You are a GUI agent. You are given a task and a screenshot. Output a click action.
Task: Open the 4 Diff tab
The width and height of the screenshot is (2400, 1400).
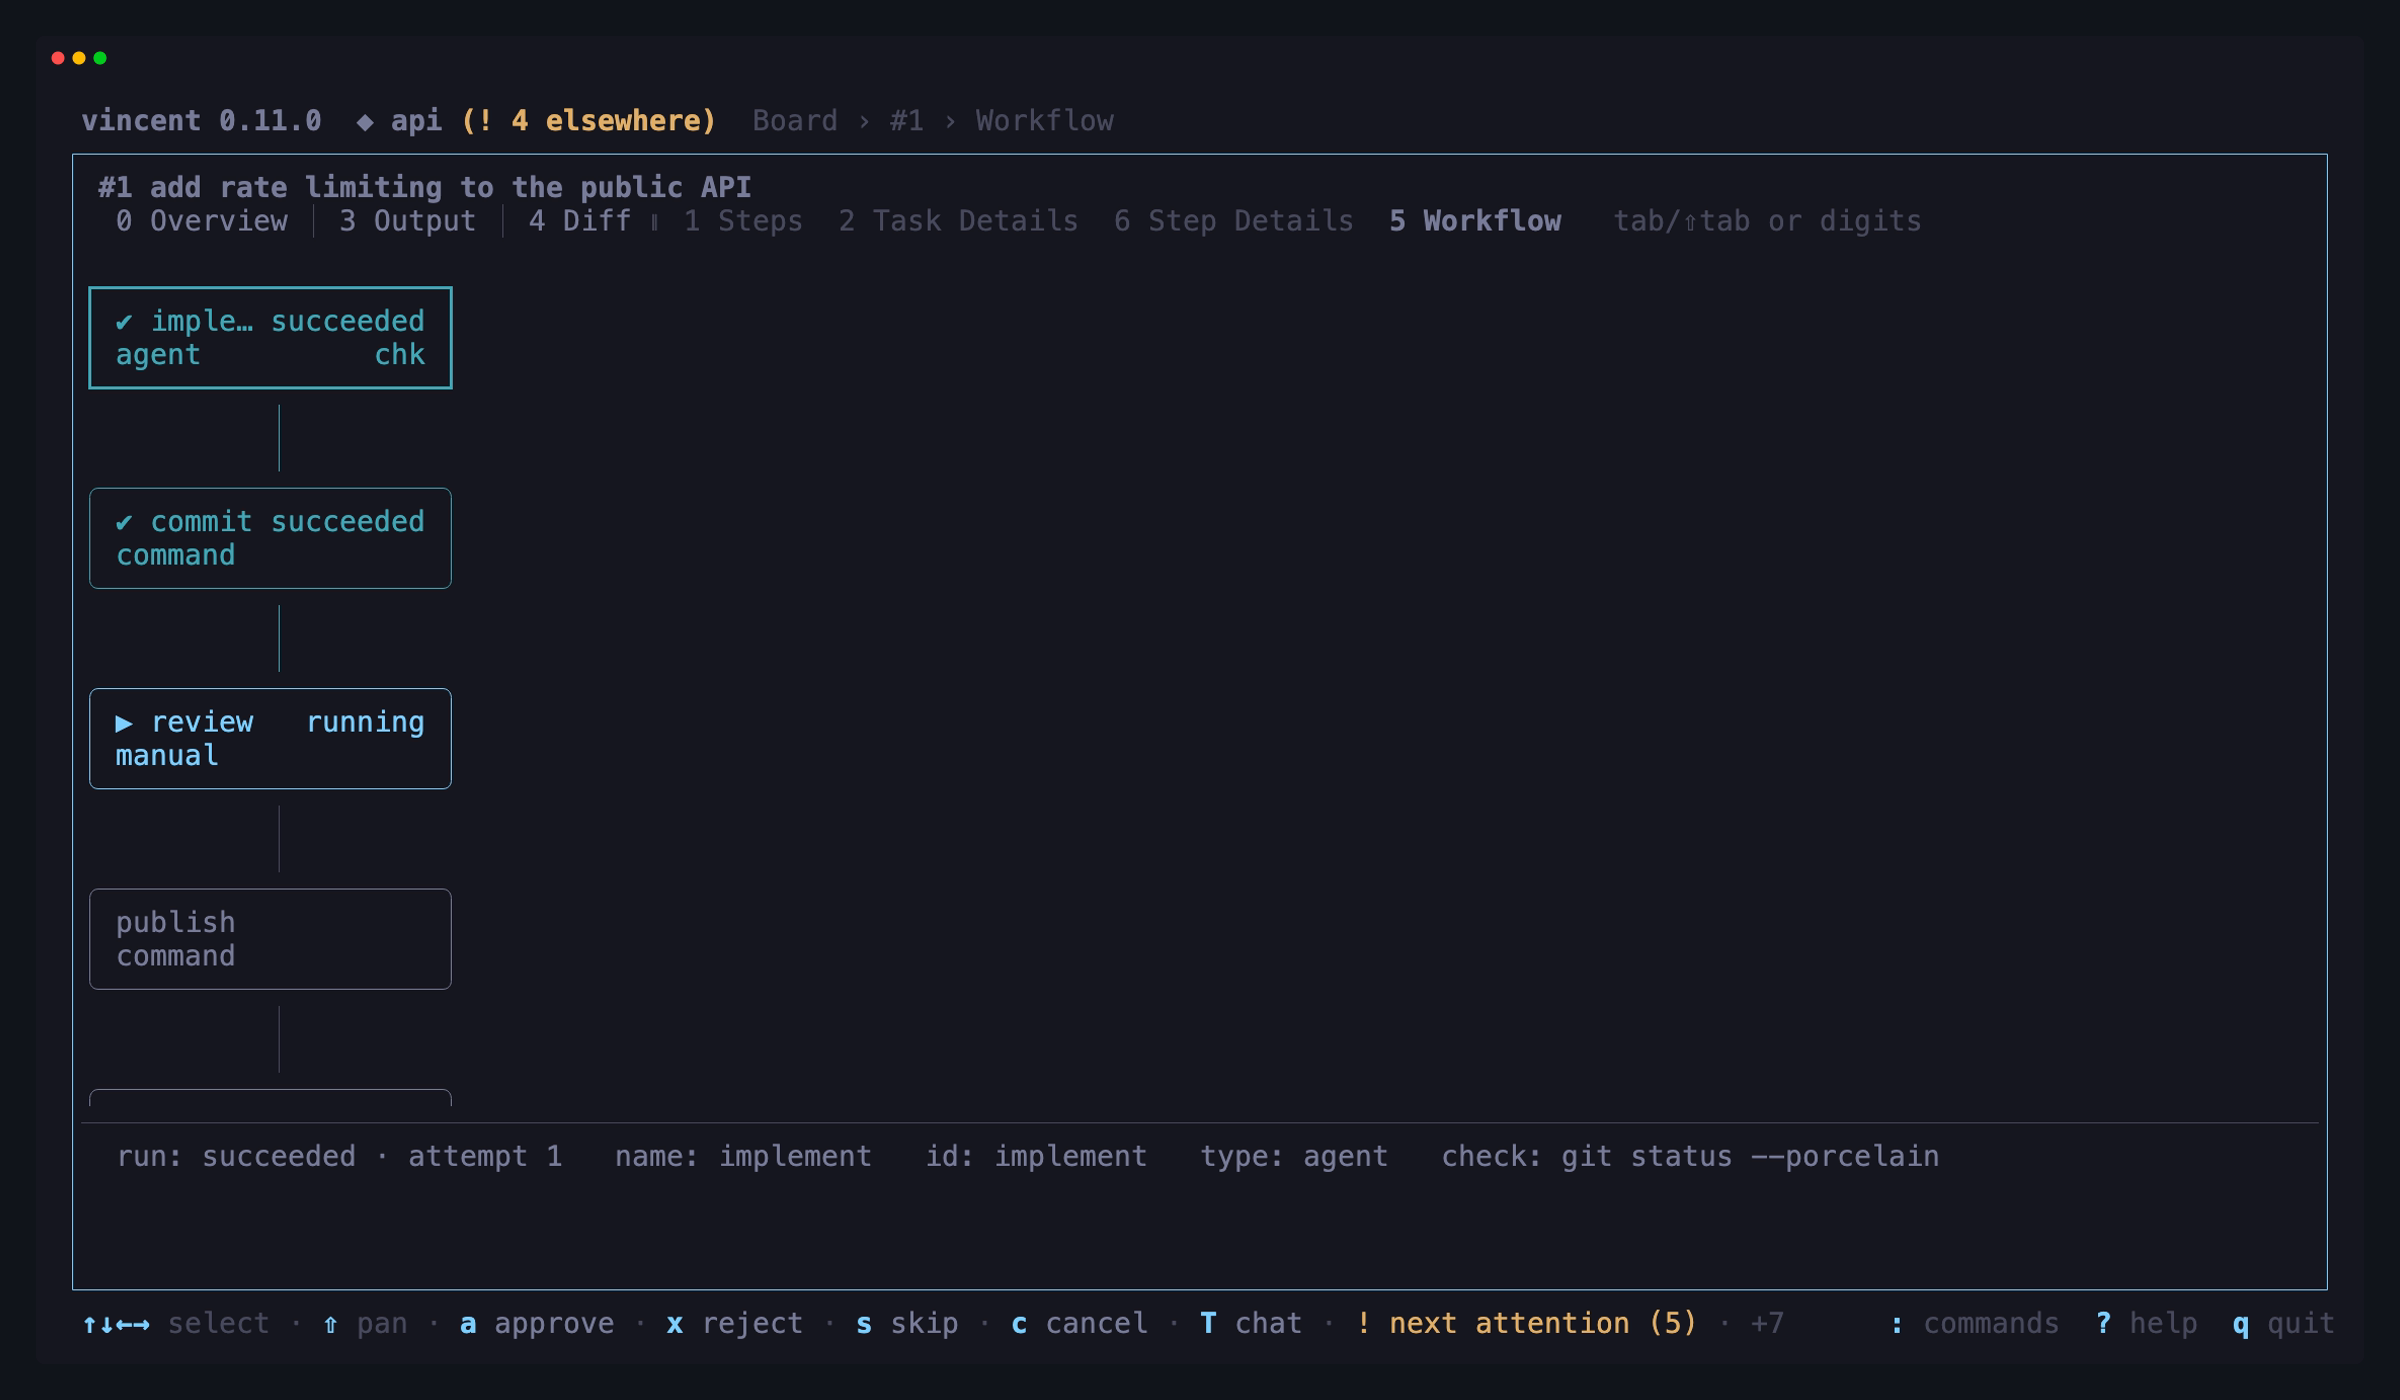click(579, 221)
